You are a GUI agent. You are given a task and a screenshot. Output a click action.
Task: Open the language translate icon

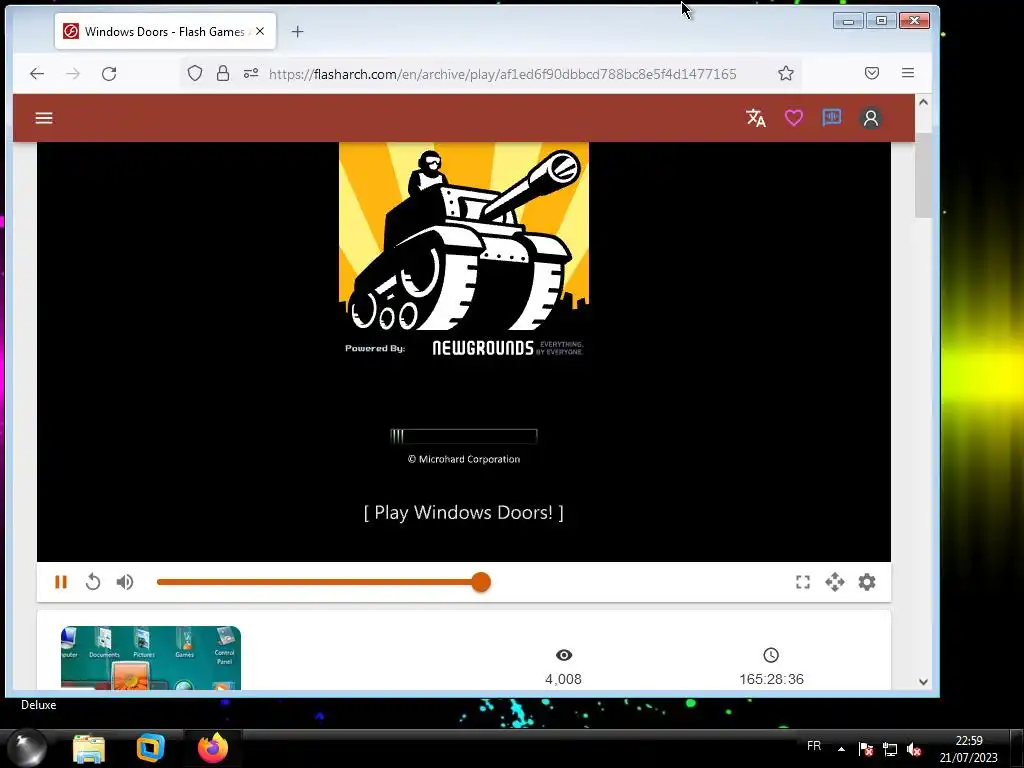pos(756,118)
